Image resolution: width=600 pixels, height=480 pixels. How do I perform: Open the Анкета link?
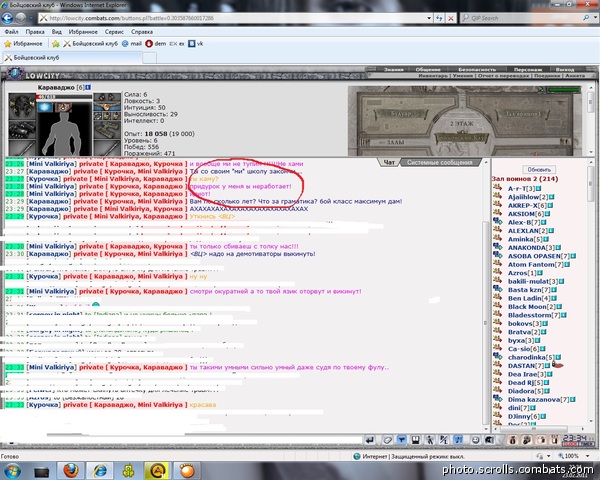point(575,76)
